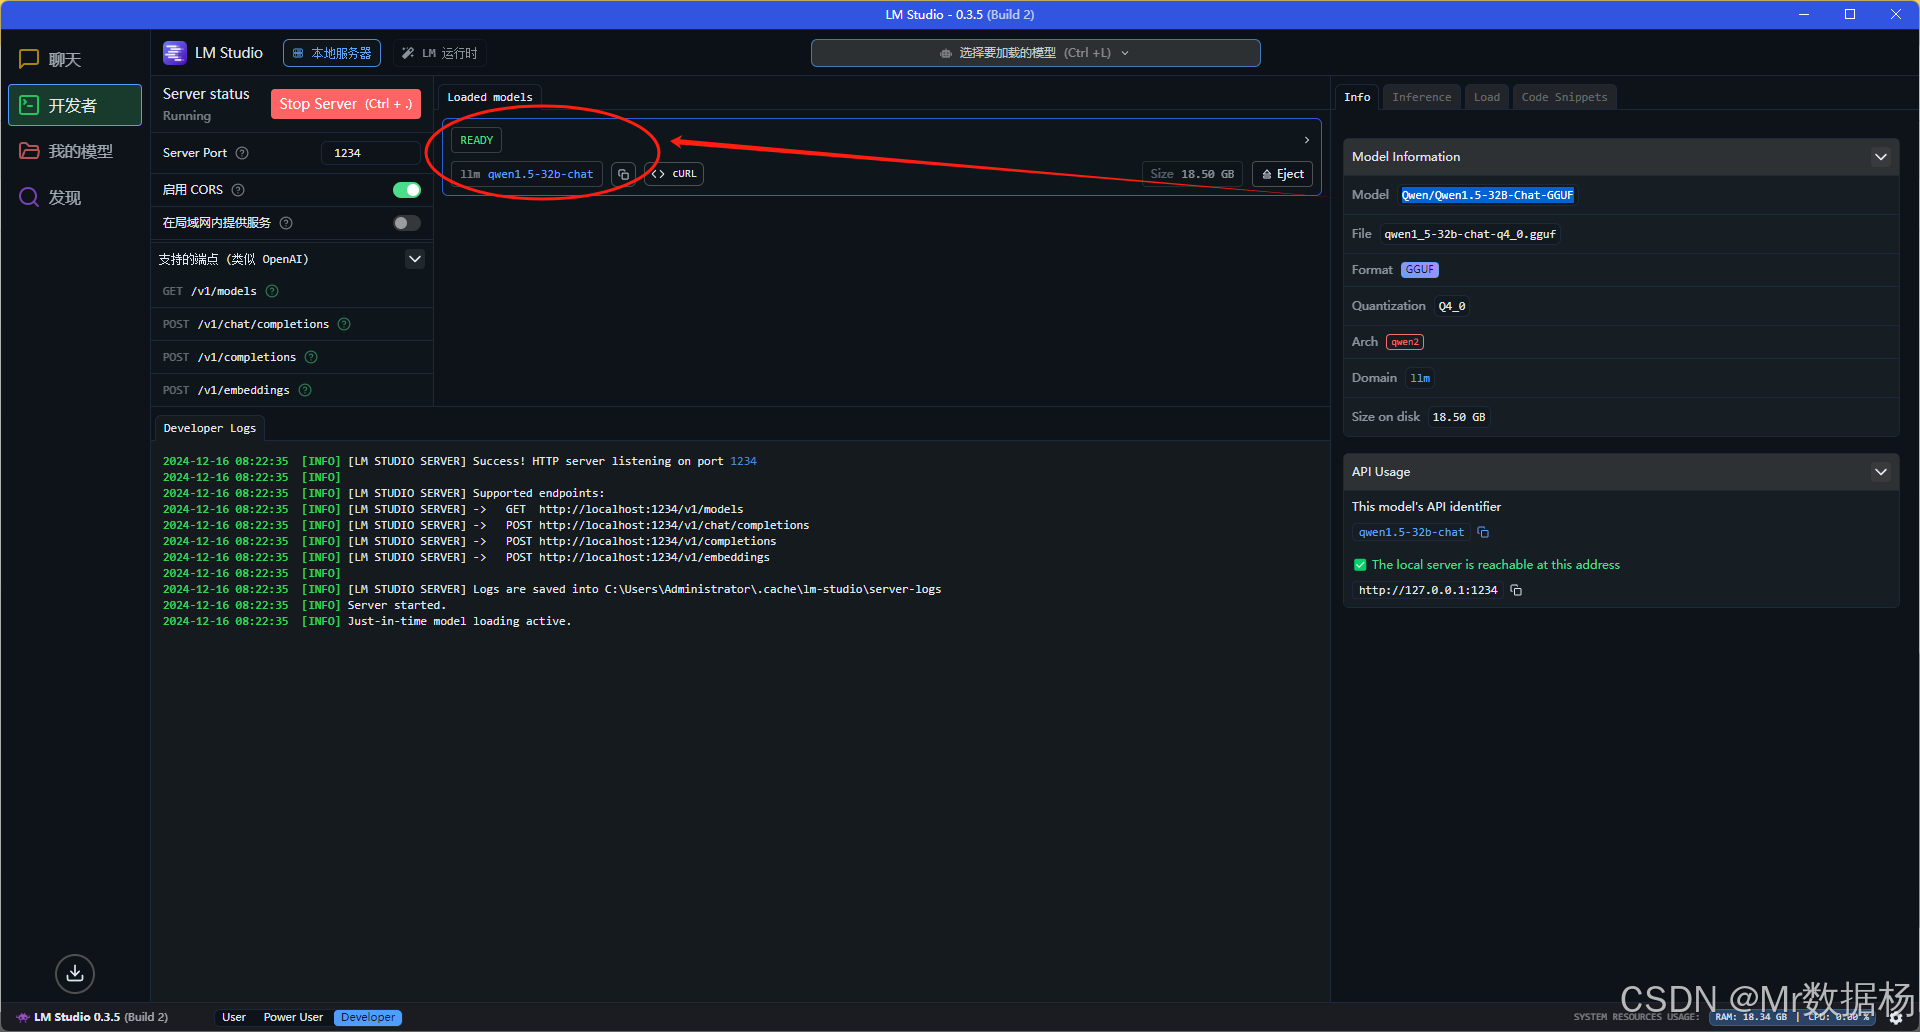The width and height of the screenshot is (1920, 1032).
Task: Click help icon for /v1/embeddings
Action: click(x=305, y=390)
